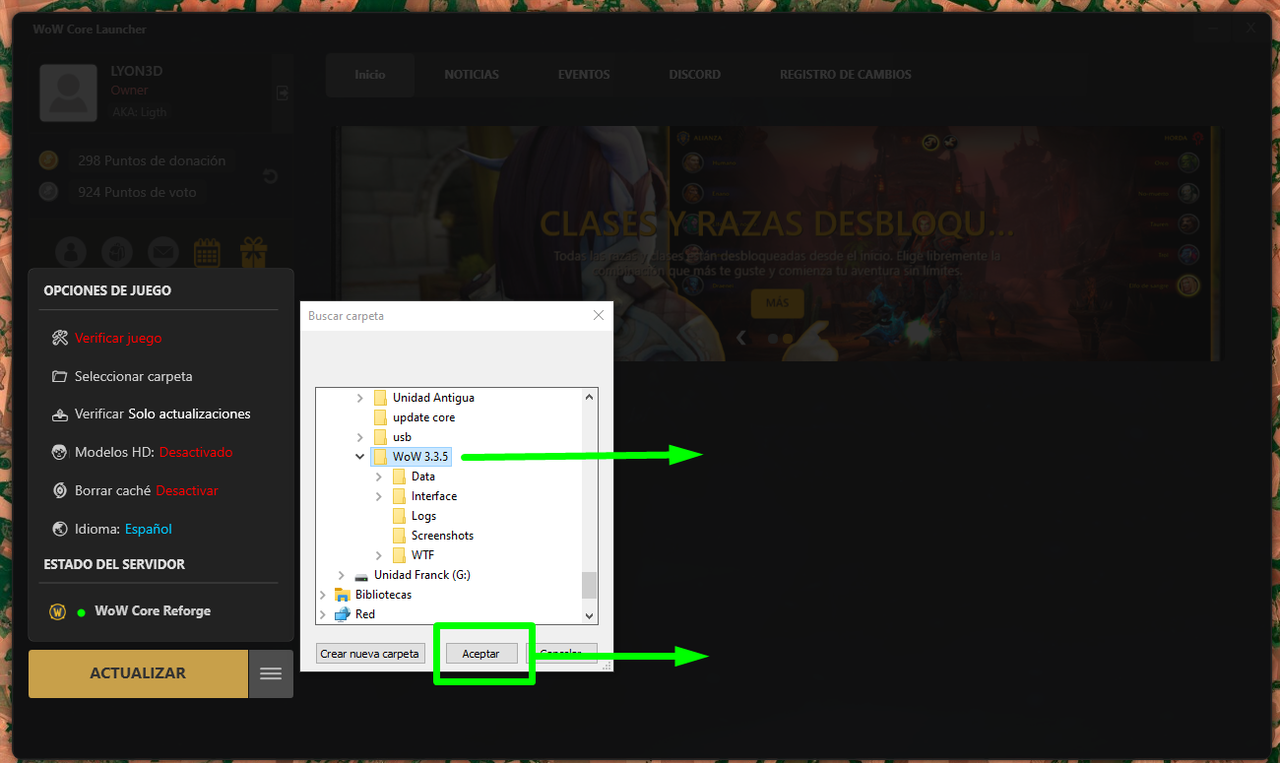
Task: Click Crear nueva carpeta button
Action: (x=370, y=653)
